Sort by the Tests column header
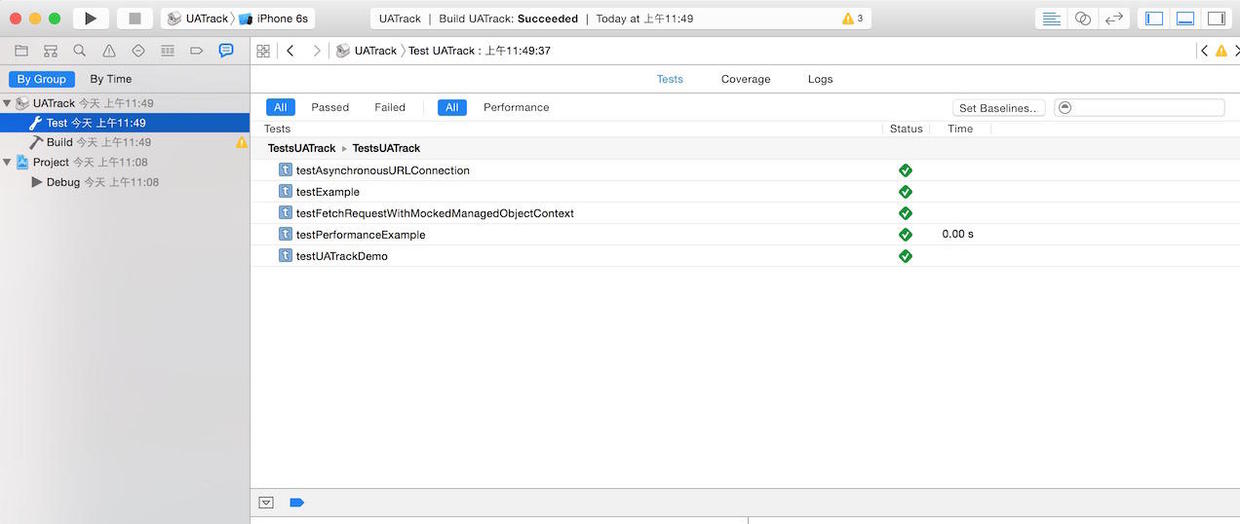The height and width of the screenshot is (524, 1240). pyautogui.click(x=277, y=129)
